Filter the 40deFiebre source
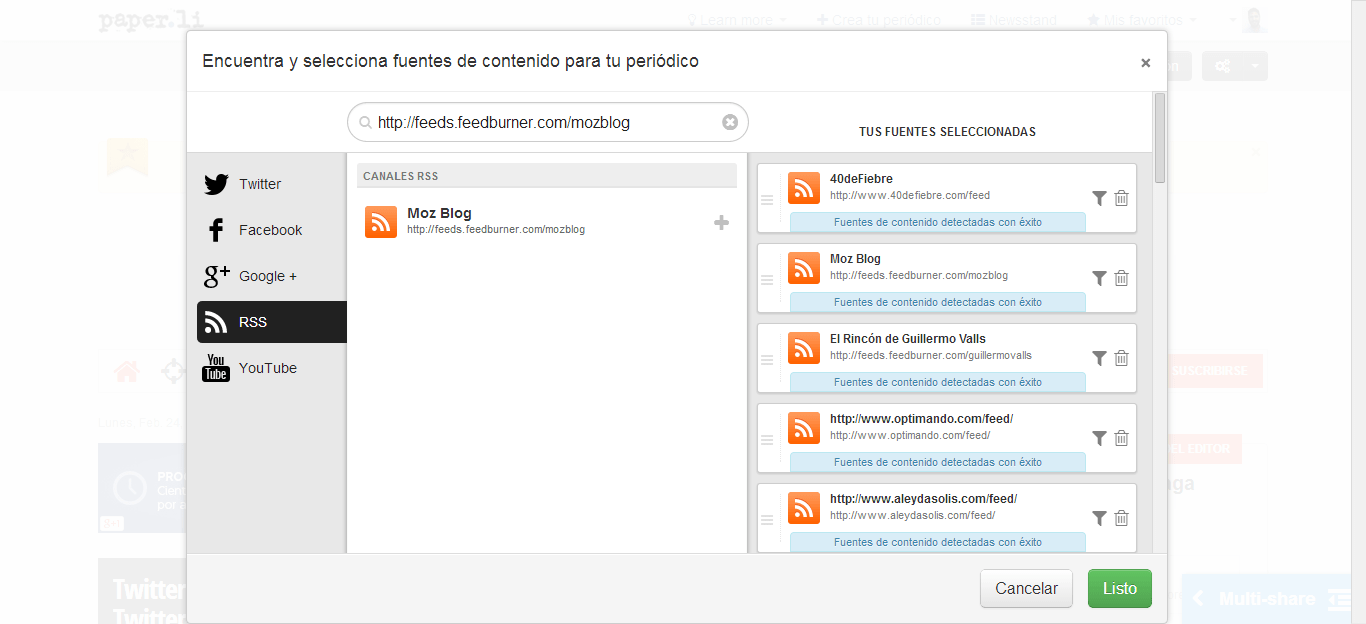Viewport: 1366px width, 624px height. [x=1099, y=198]
